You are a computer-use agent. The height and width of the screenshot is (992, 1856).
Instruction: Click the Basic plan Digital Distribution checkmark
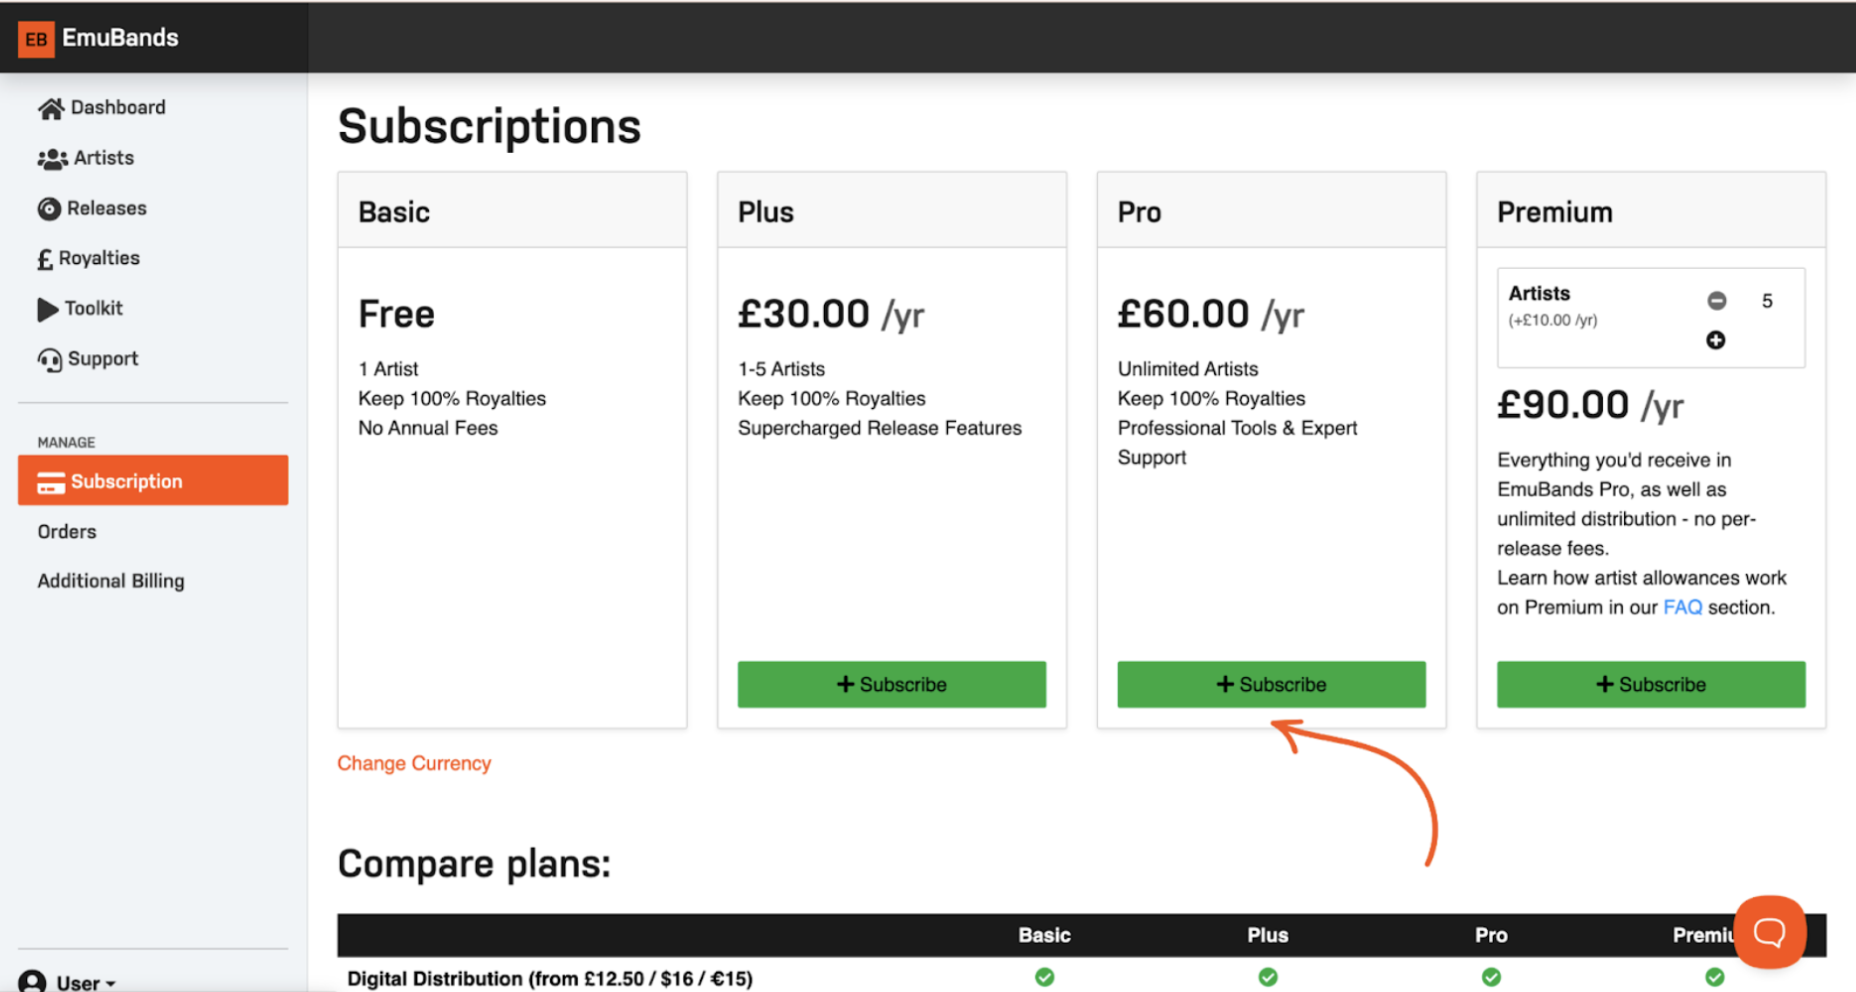coord(1044,977)
